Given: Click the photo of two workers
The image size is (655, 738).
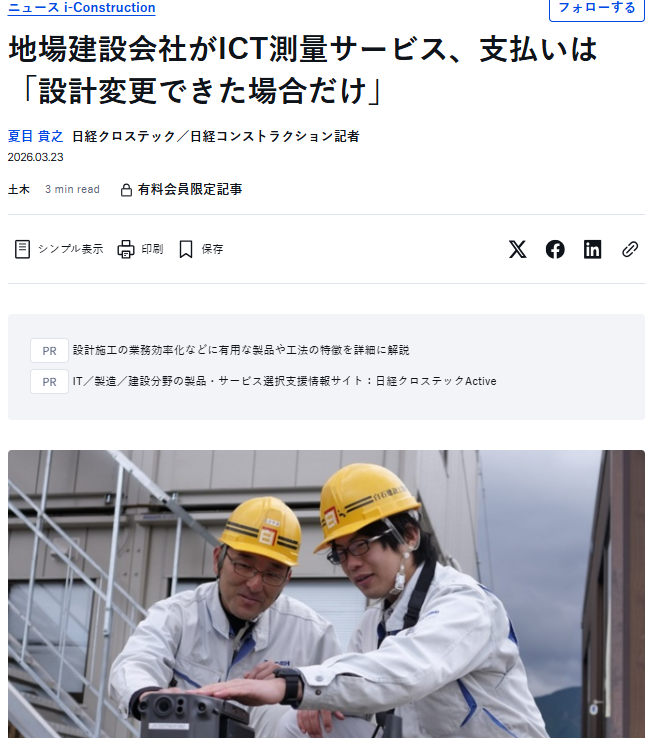Looking at the screenshot, I should tap(326, 594).
